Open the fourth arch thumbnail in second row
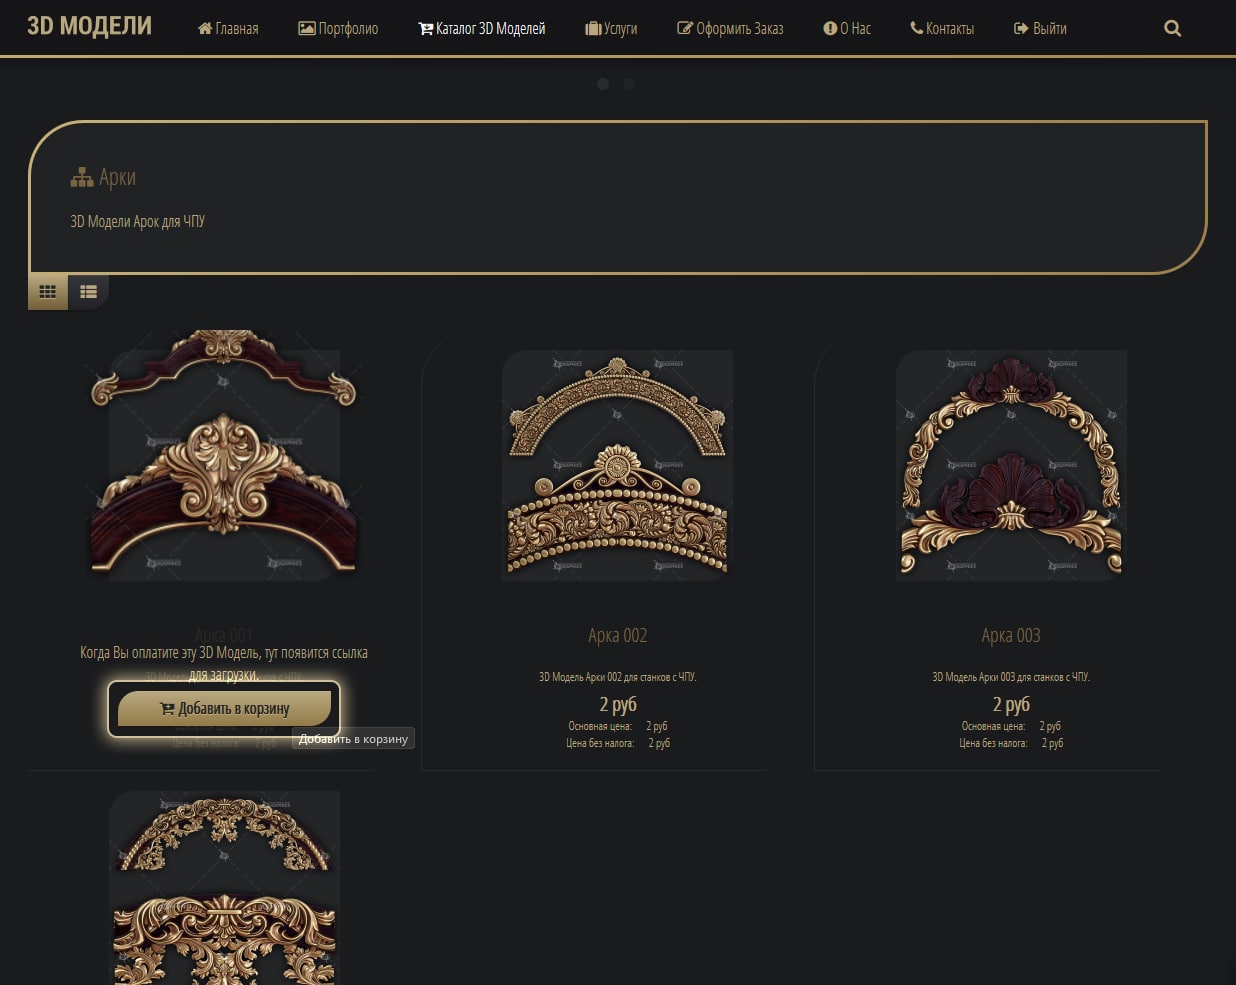 tap(224, 888)
